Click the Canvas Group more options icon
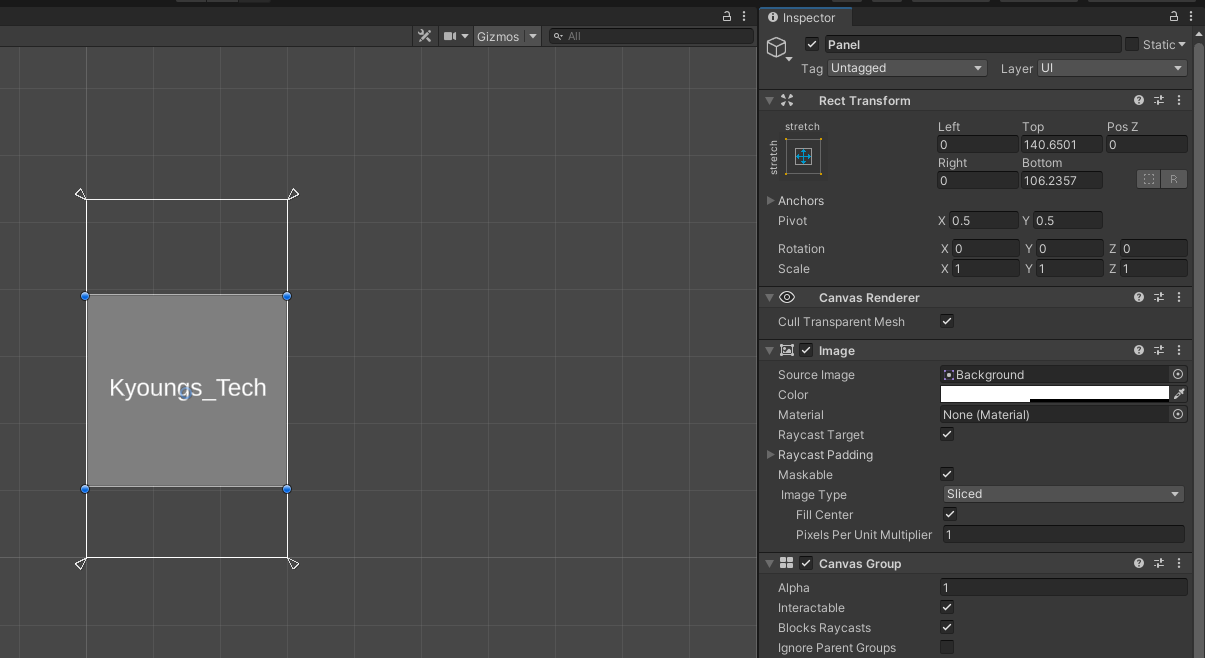 click(x=1178, y=563)
